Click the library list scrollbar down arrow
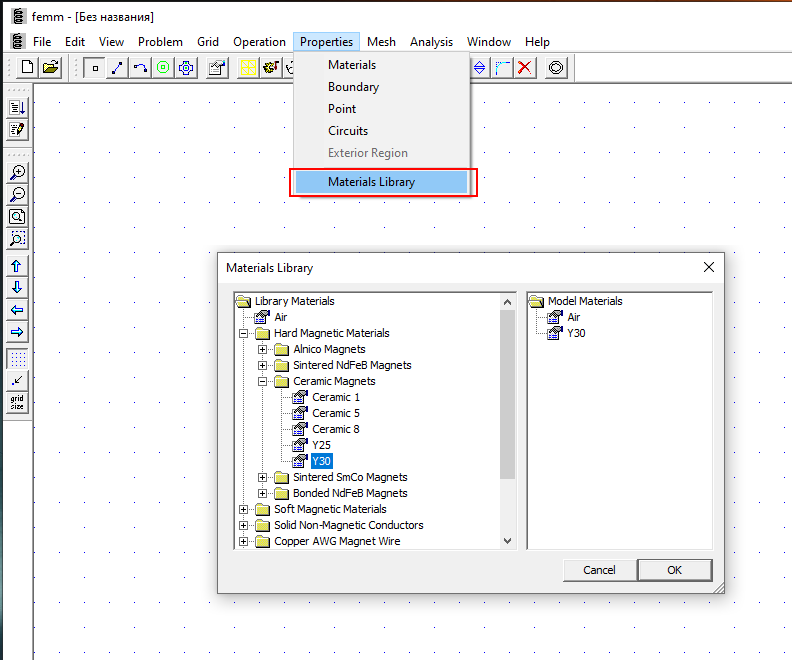This screenshot has width=792, height=660. coord(508,541)
